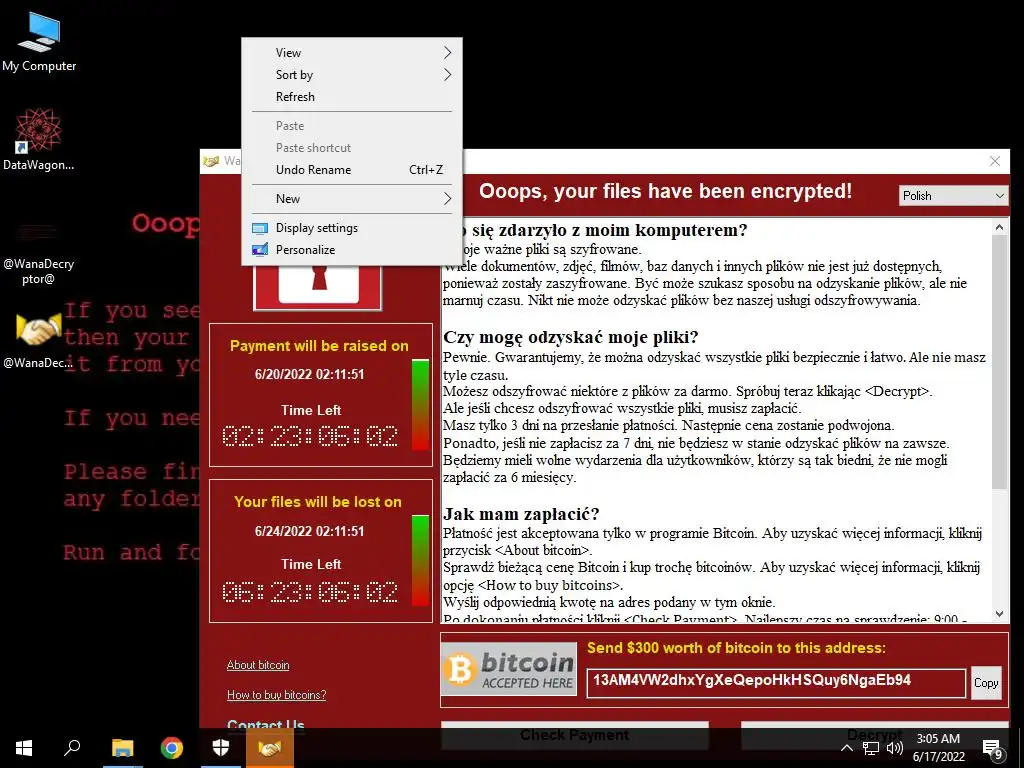Click the 'Jak mam zapłacić?' heading
Image resolution: width=1024 pixels, height=768 pixels.
[x=521, y=513]
